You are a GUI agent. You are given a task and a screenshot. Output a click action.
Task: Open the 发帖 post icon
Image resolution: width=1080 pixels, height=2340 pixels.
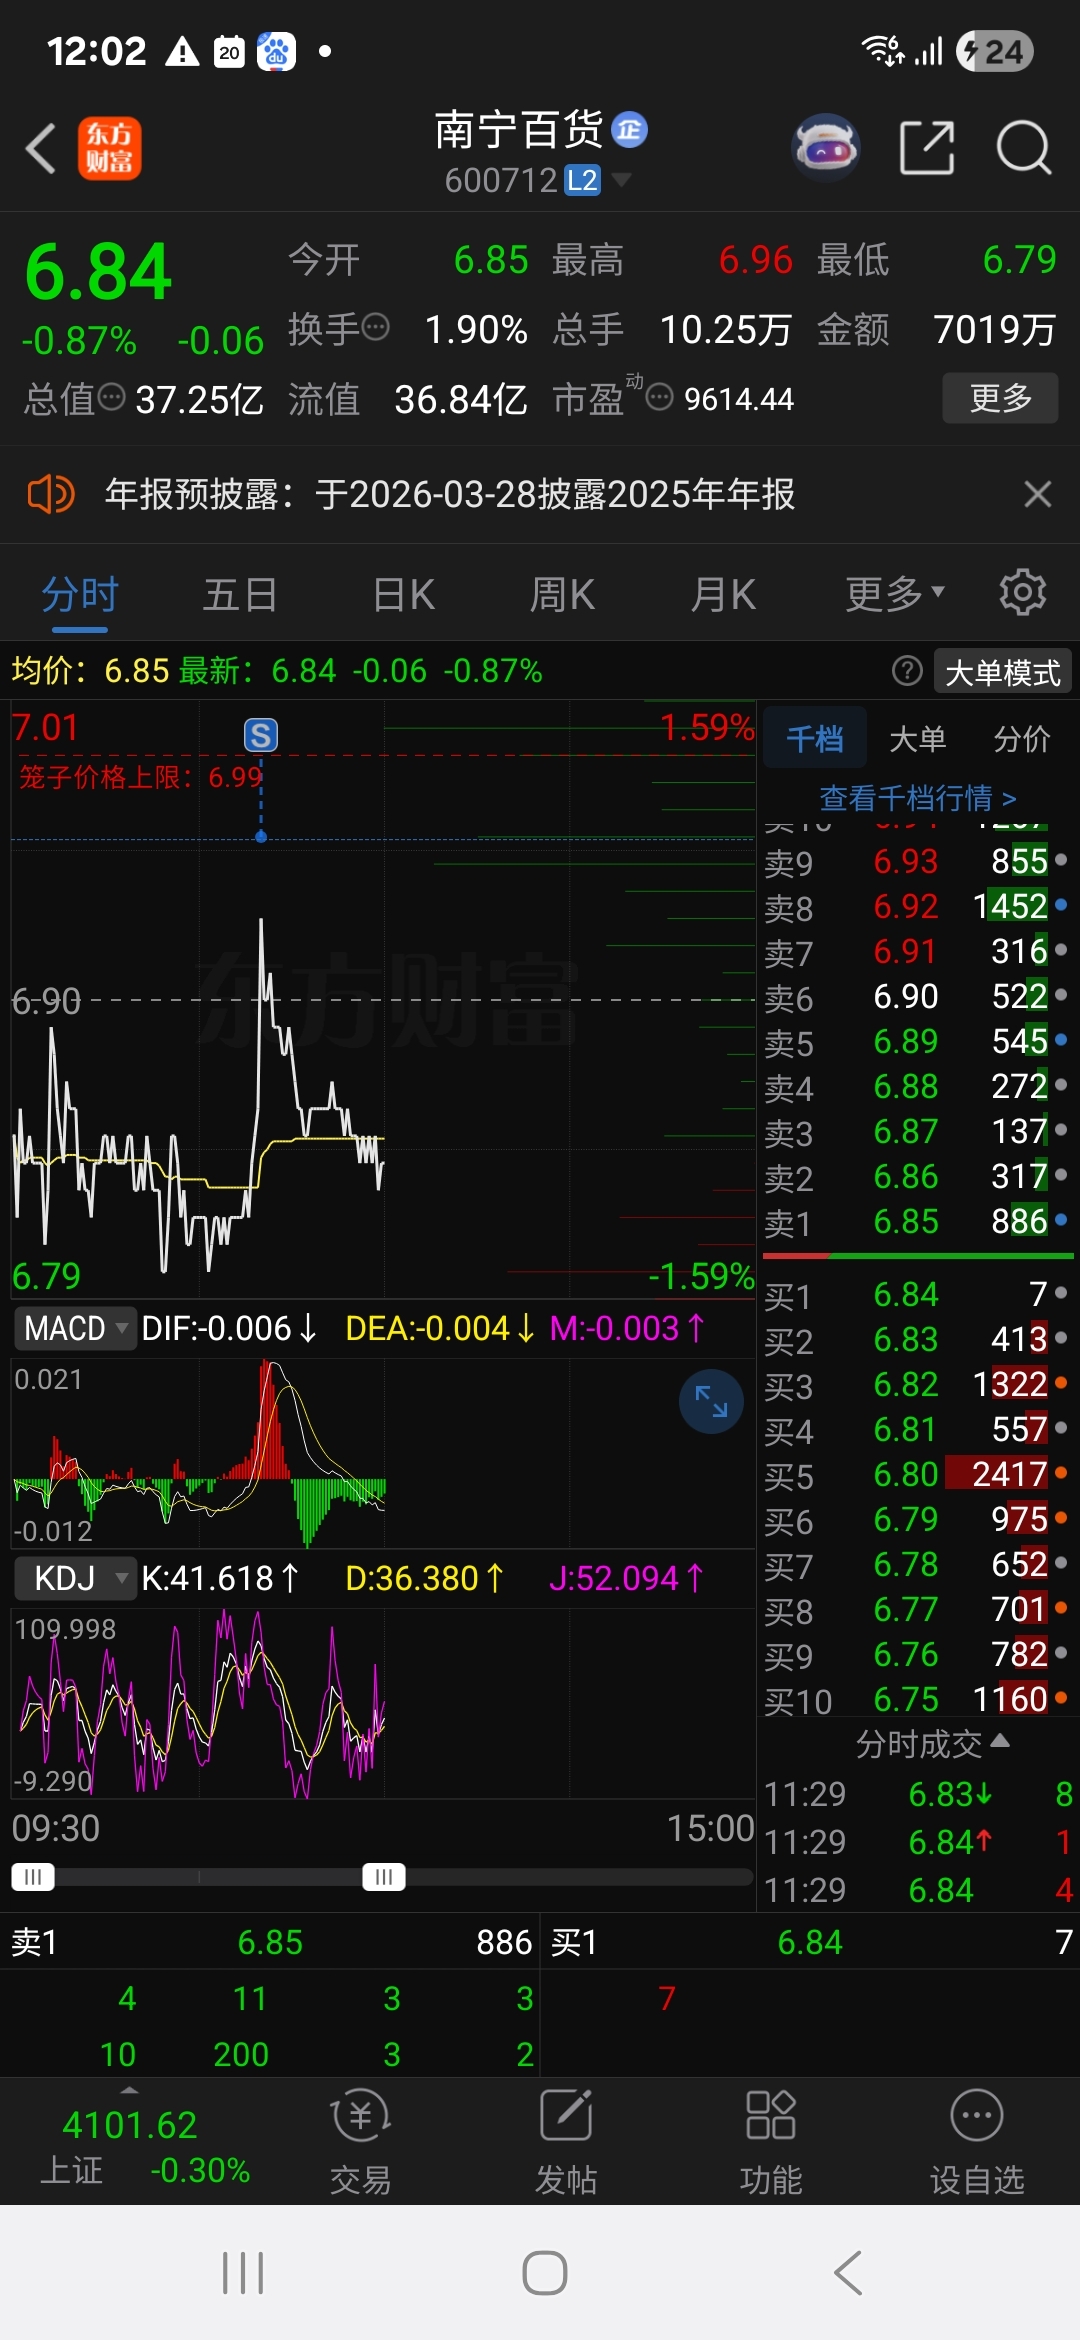coord(566,2142)
